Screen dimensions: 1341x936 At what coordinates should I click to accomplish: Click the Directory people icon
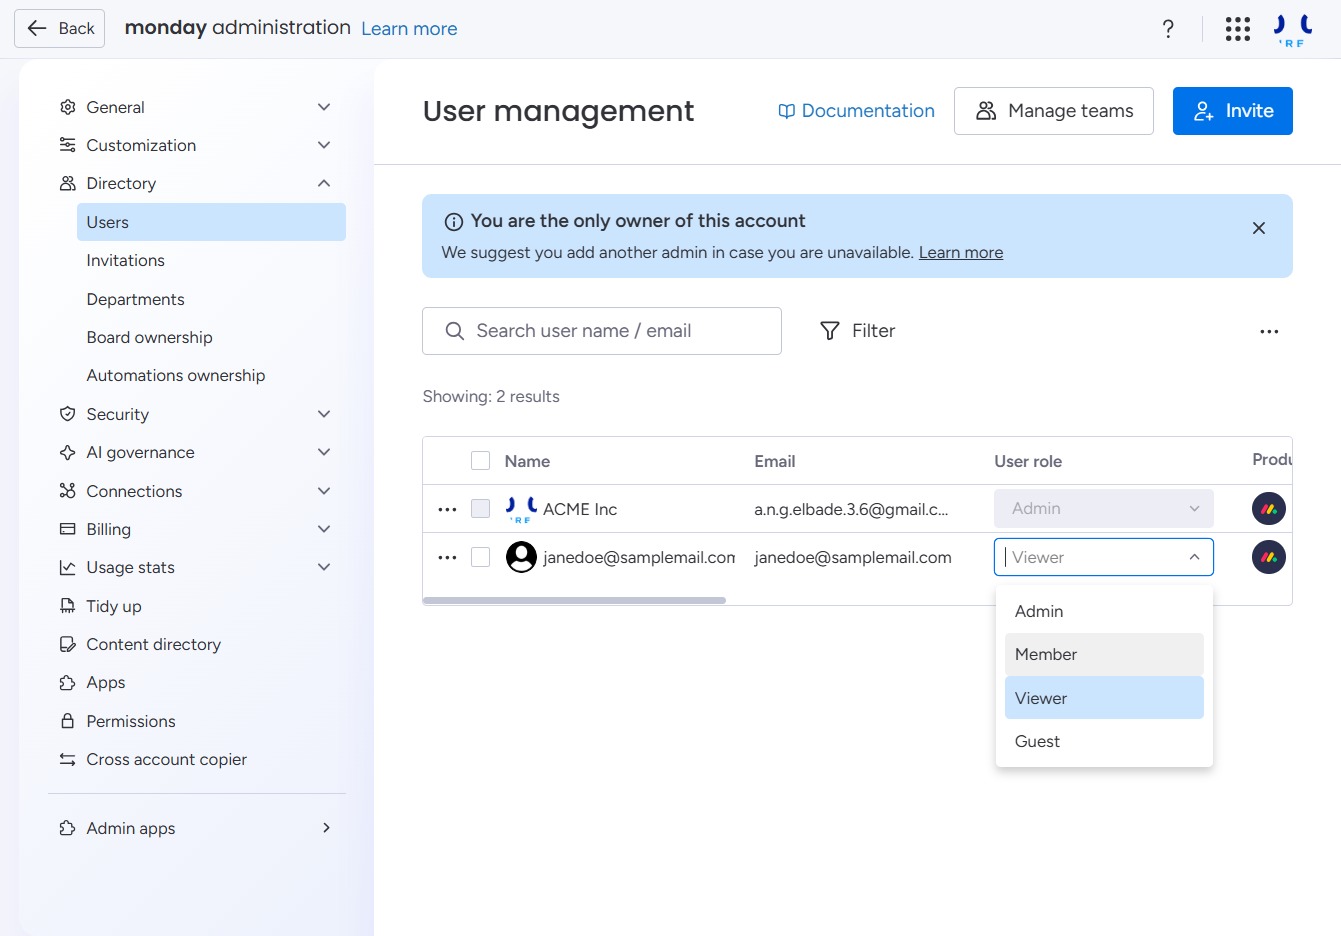68,183
